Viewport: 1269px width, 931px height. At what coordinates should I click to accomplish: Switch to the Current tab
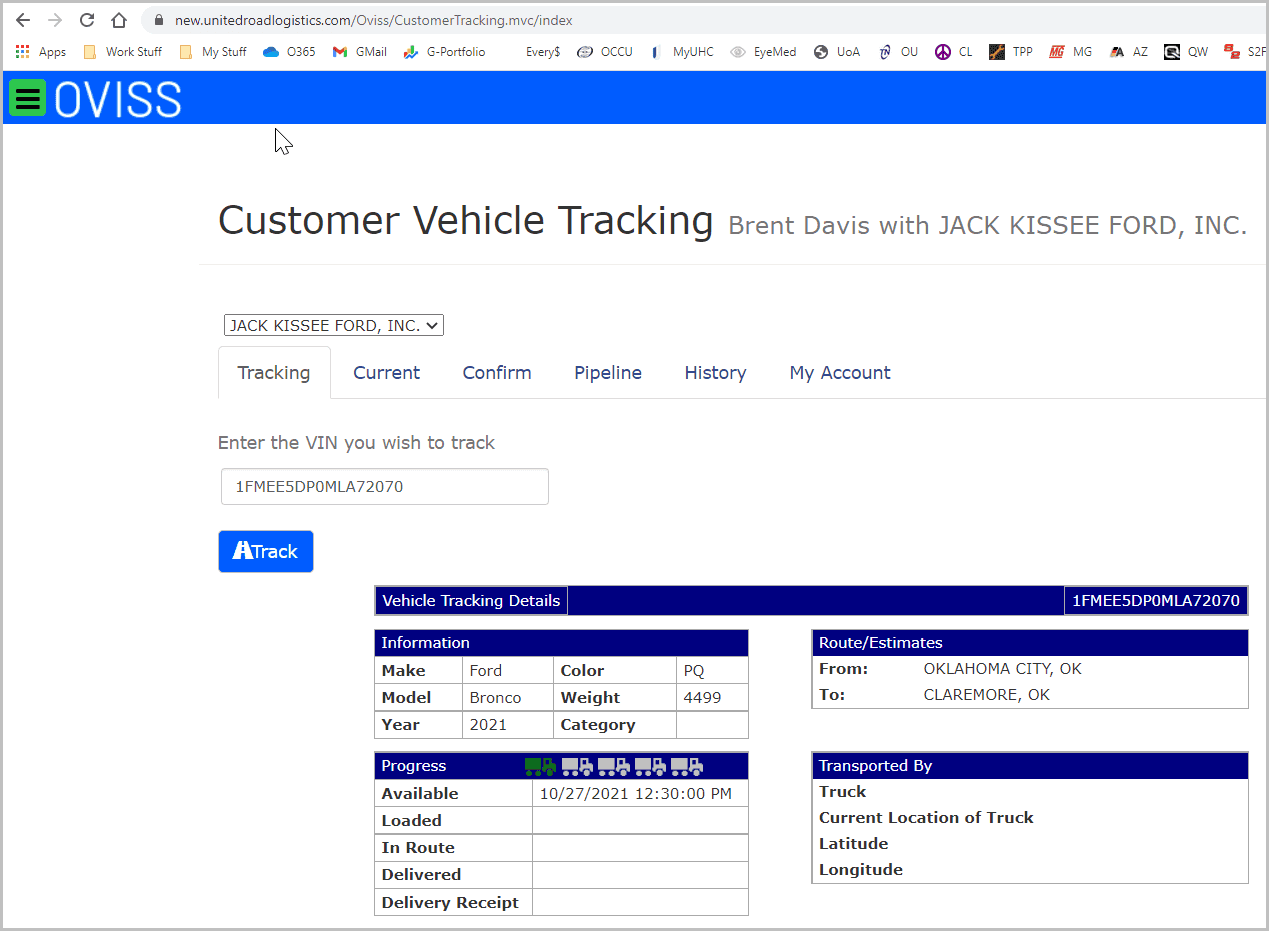coord(386,373)
